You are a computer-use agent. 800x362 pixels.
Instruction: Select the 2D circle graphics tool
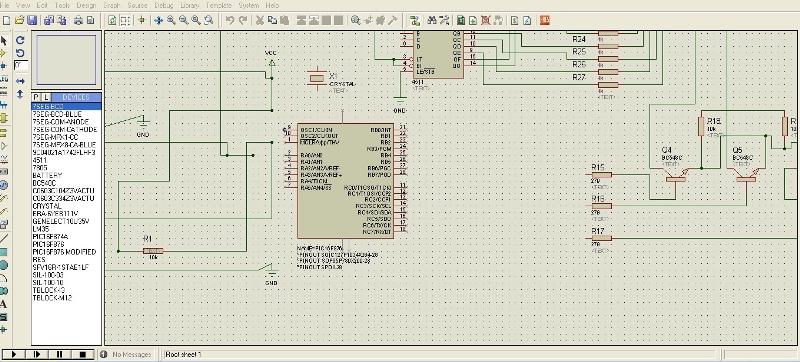[4, 265]
